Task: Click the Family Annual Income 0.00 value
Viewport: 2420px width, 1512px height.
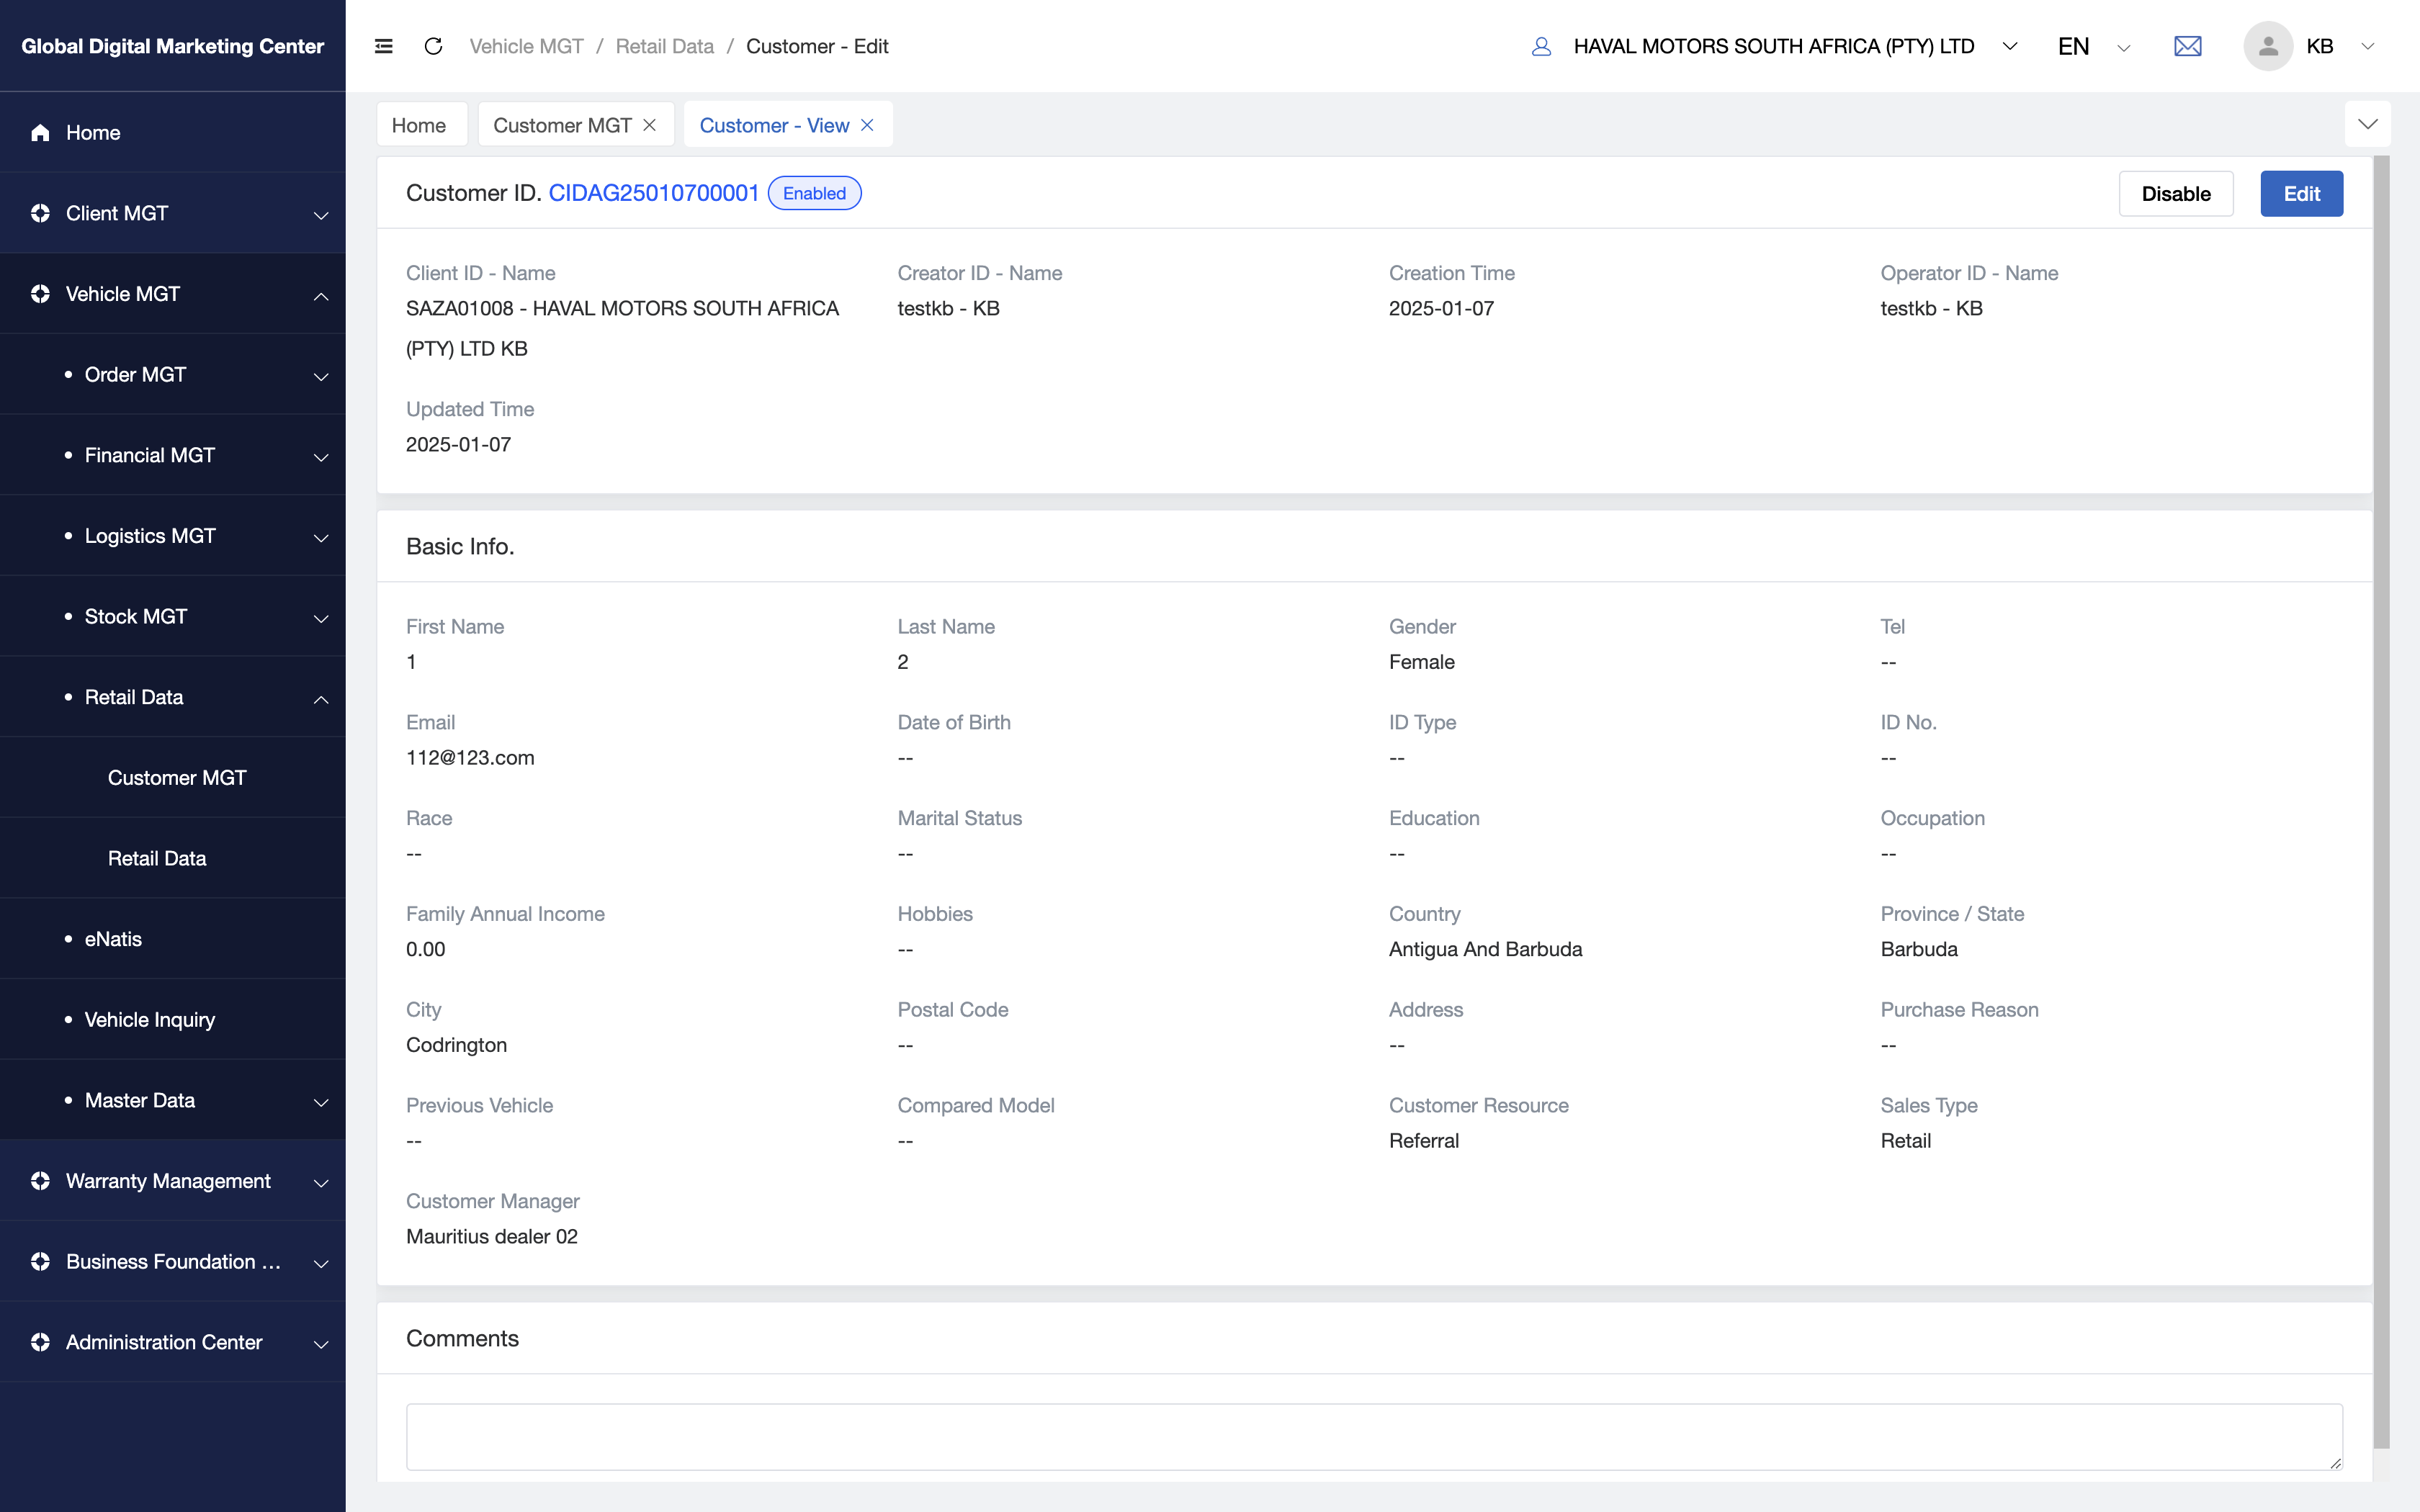Action: point(425,949)
